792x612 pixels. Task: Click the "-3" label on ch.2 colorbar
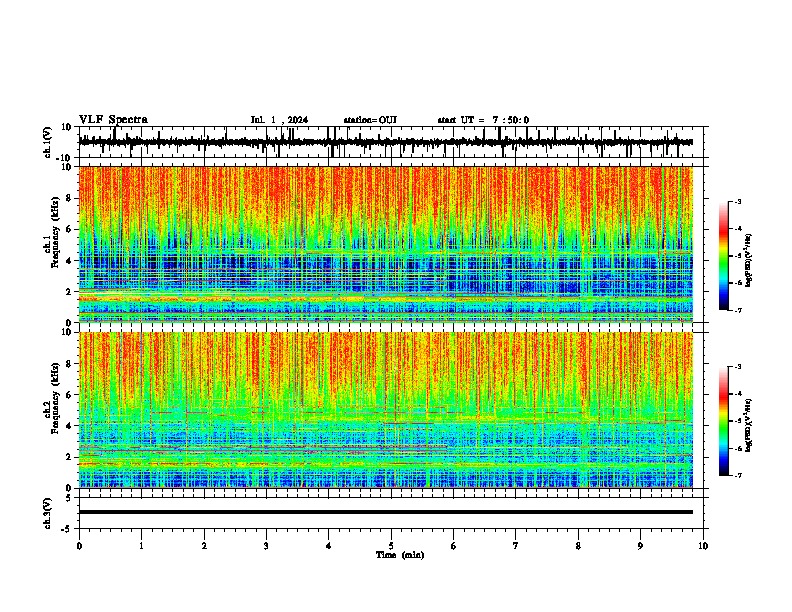738,367
